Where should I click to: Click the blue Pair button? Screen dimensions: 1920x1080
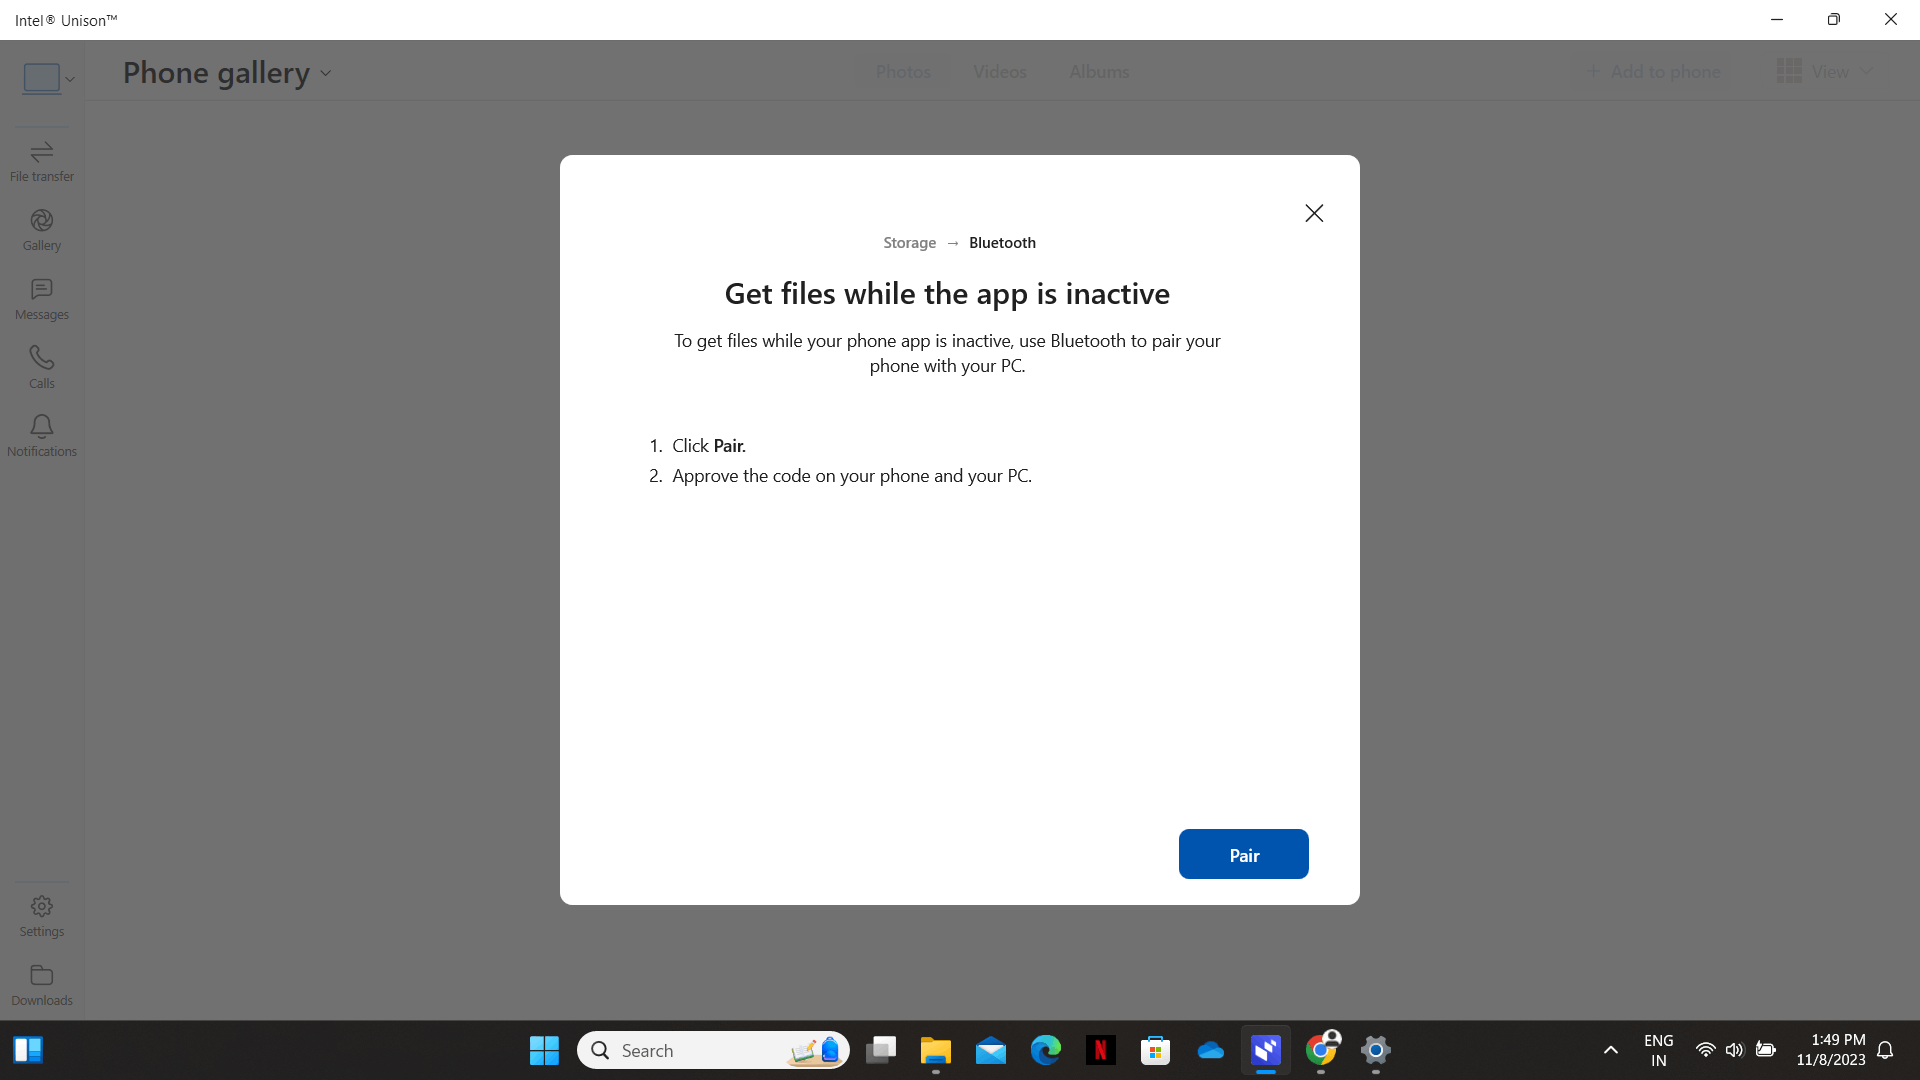(x=1243, y=854)
